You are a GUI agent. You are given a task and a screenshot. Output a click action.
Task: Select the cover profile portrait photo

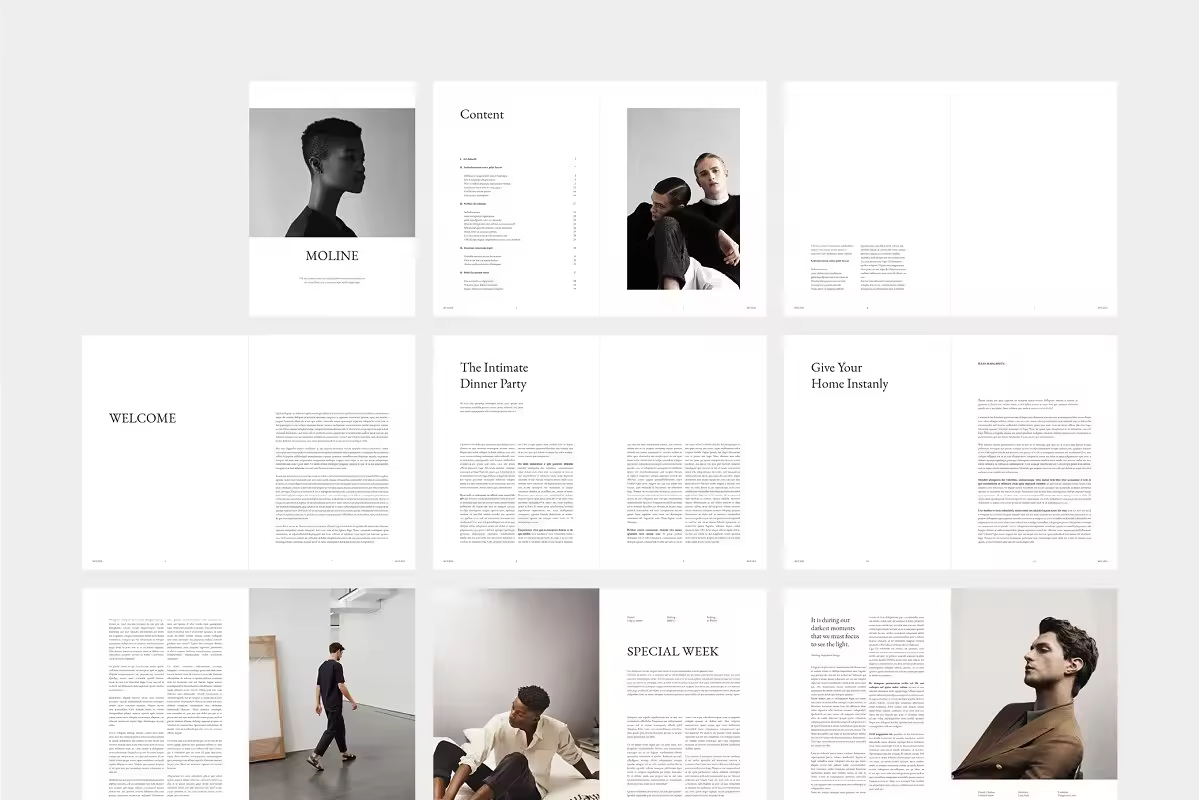tap(332, 172)
